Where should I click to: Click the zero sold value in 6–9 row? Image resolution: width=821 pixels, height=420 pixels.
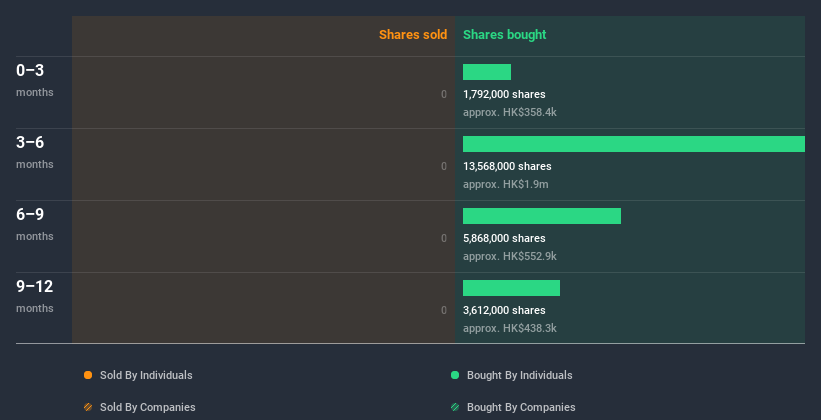(x=444, y=238)
